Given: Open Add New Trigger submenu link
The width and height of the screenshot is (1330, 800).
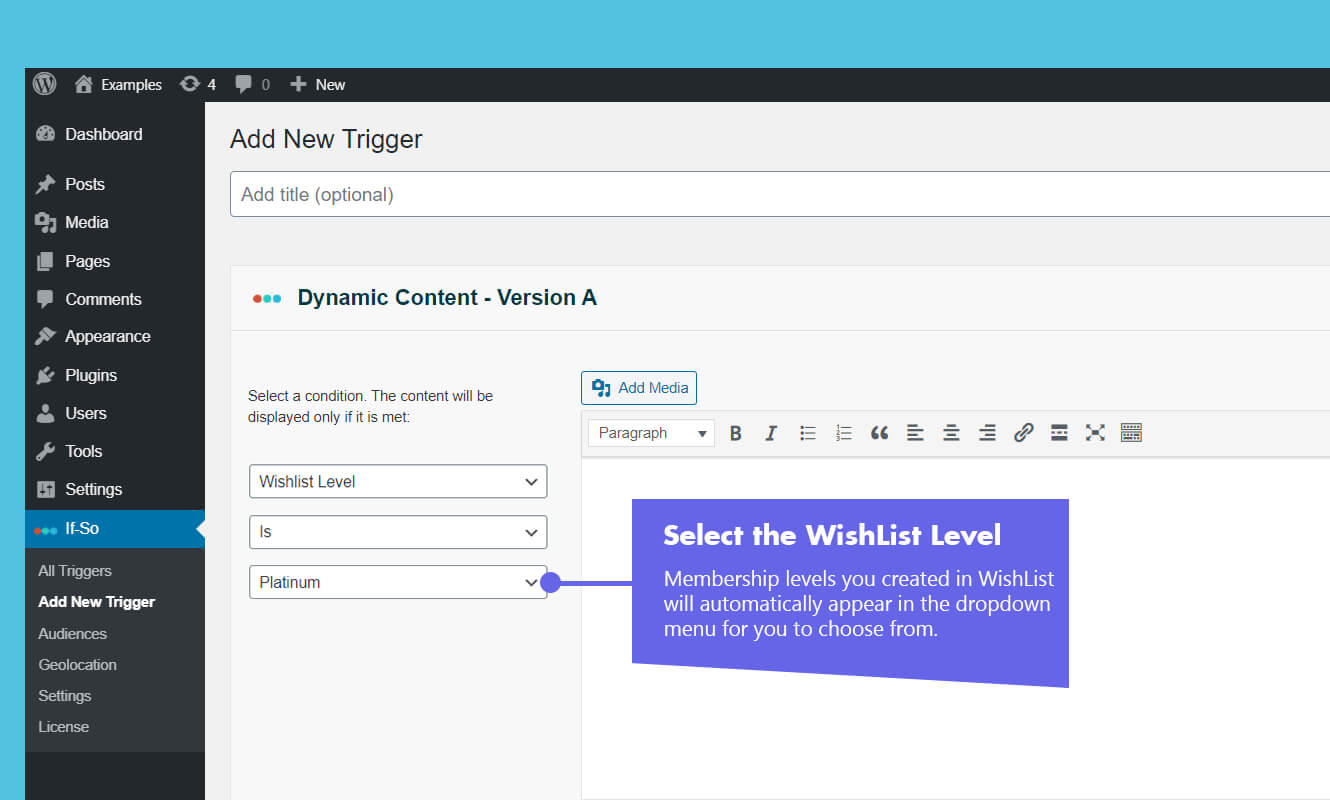Looking at the screenshot, I should click(97, 602).
